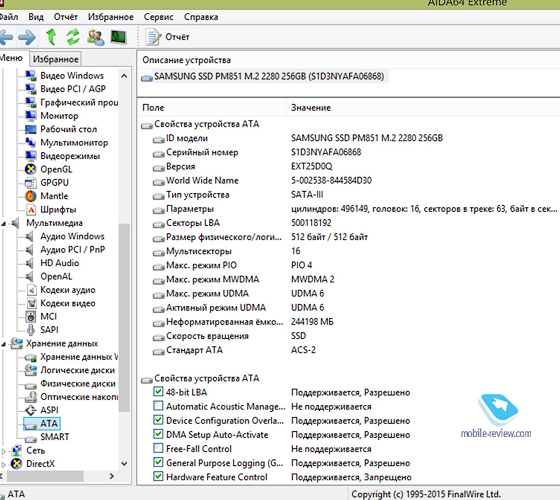Click the OpenAL speaker icon

point(30,276)
